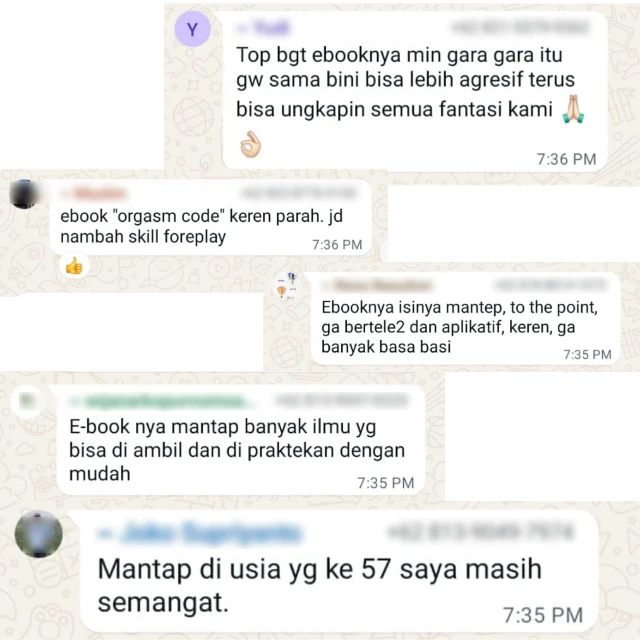This screenshot has height=640, width=640.
Task: Click the blurred red sender name
Action: coord(95,193)
